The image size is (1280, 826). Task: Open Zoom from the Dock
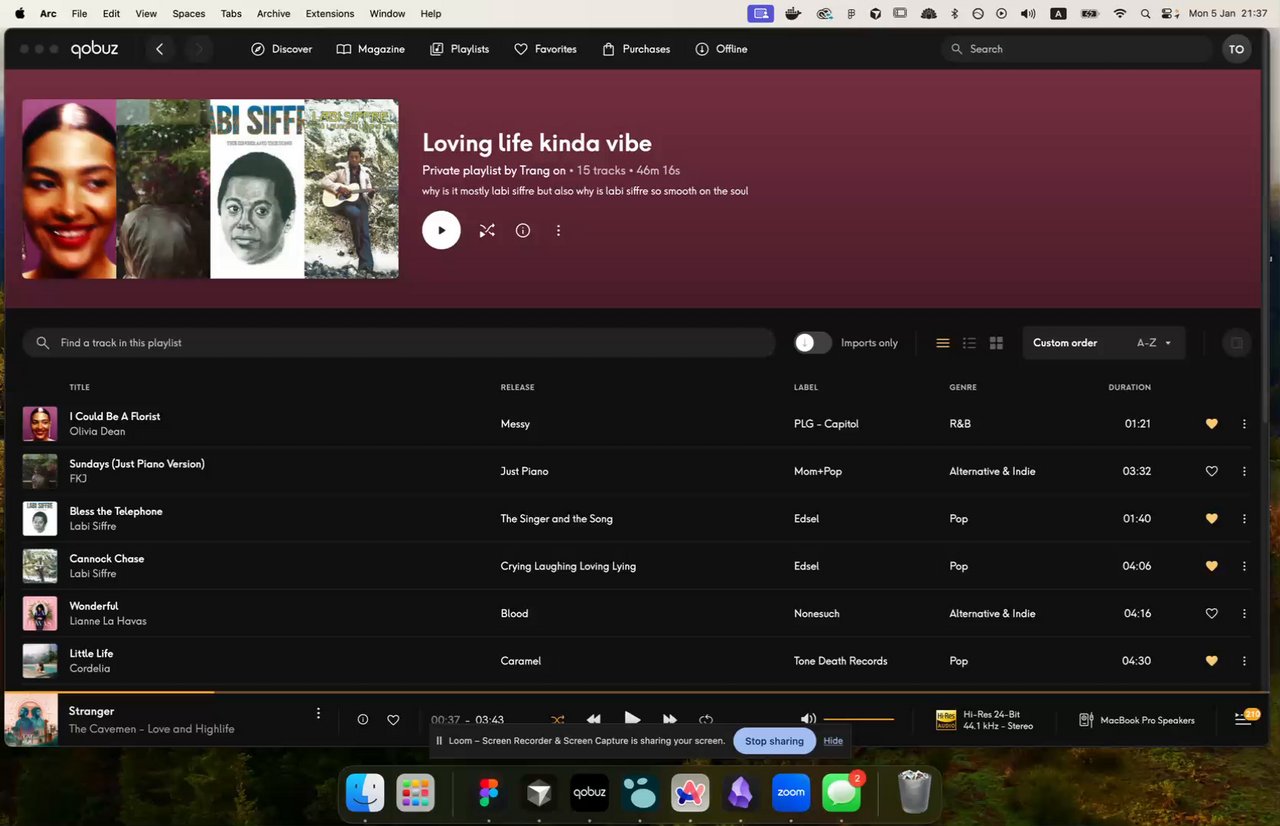(791, 793)
